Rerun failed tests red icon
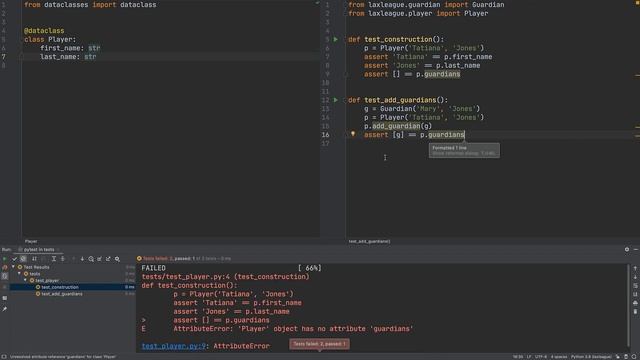This screenshot has height=360, width=640. coord(5,267)
